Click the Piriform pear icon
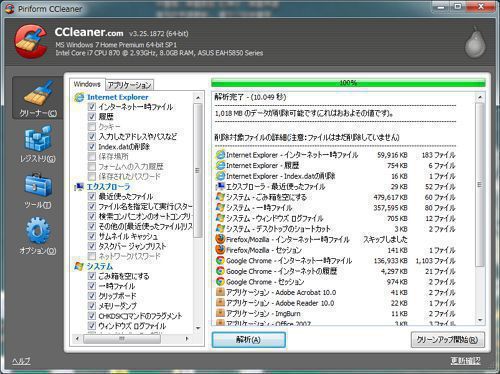Screen dimensions: 500x374 (475, 42)
